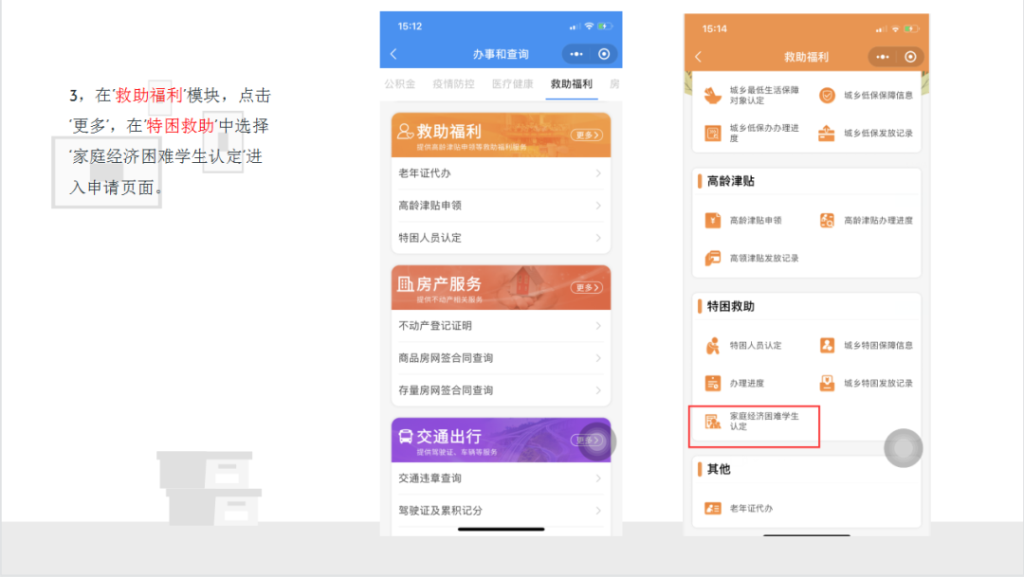Tap the 办理进度 icon under 特困救助

pyautogui.click(x=713, y=383)
